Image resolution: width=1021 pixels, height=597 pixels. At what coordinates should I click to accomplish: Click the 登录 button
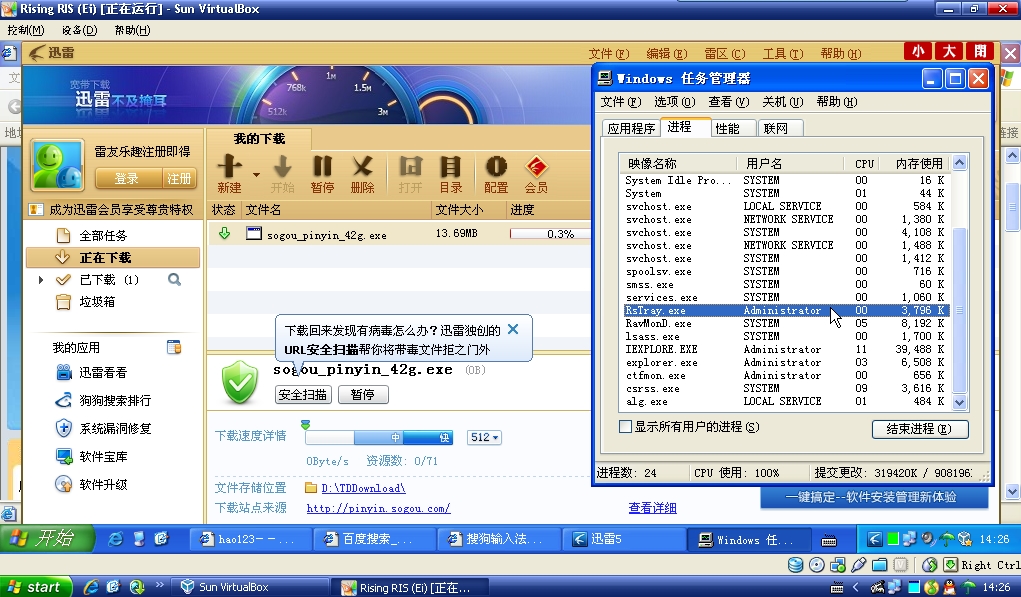[x=128, y=178]
